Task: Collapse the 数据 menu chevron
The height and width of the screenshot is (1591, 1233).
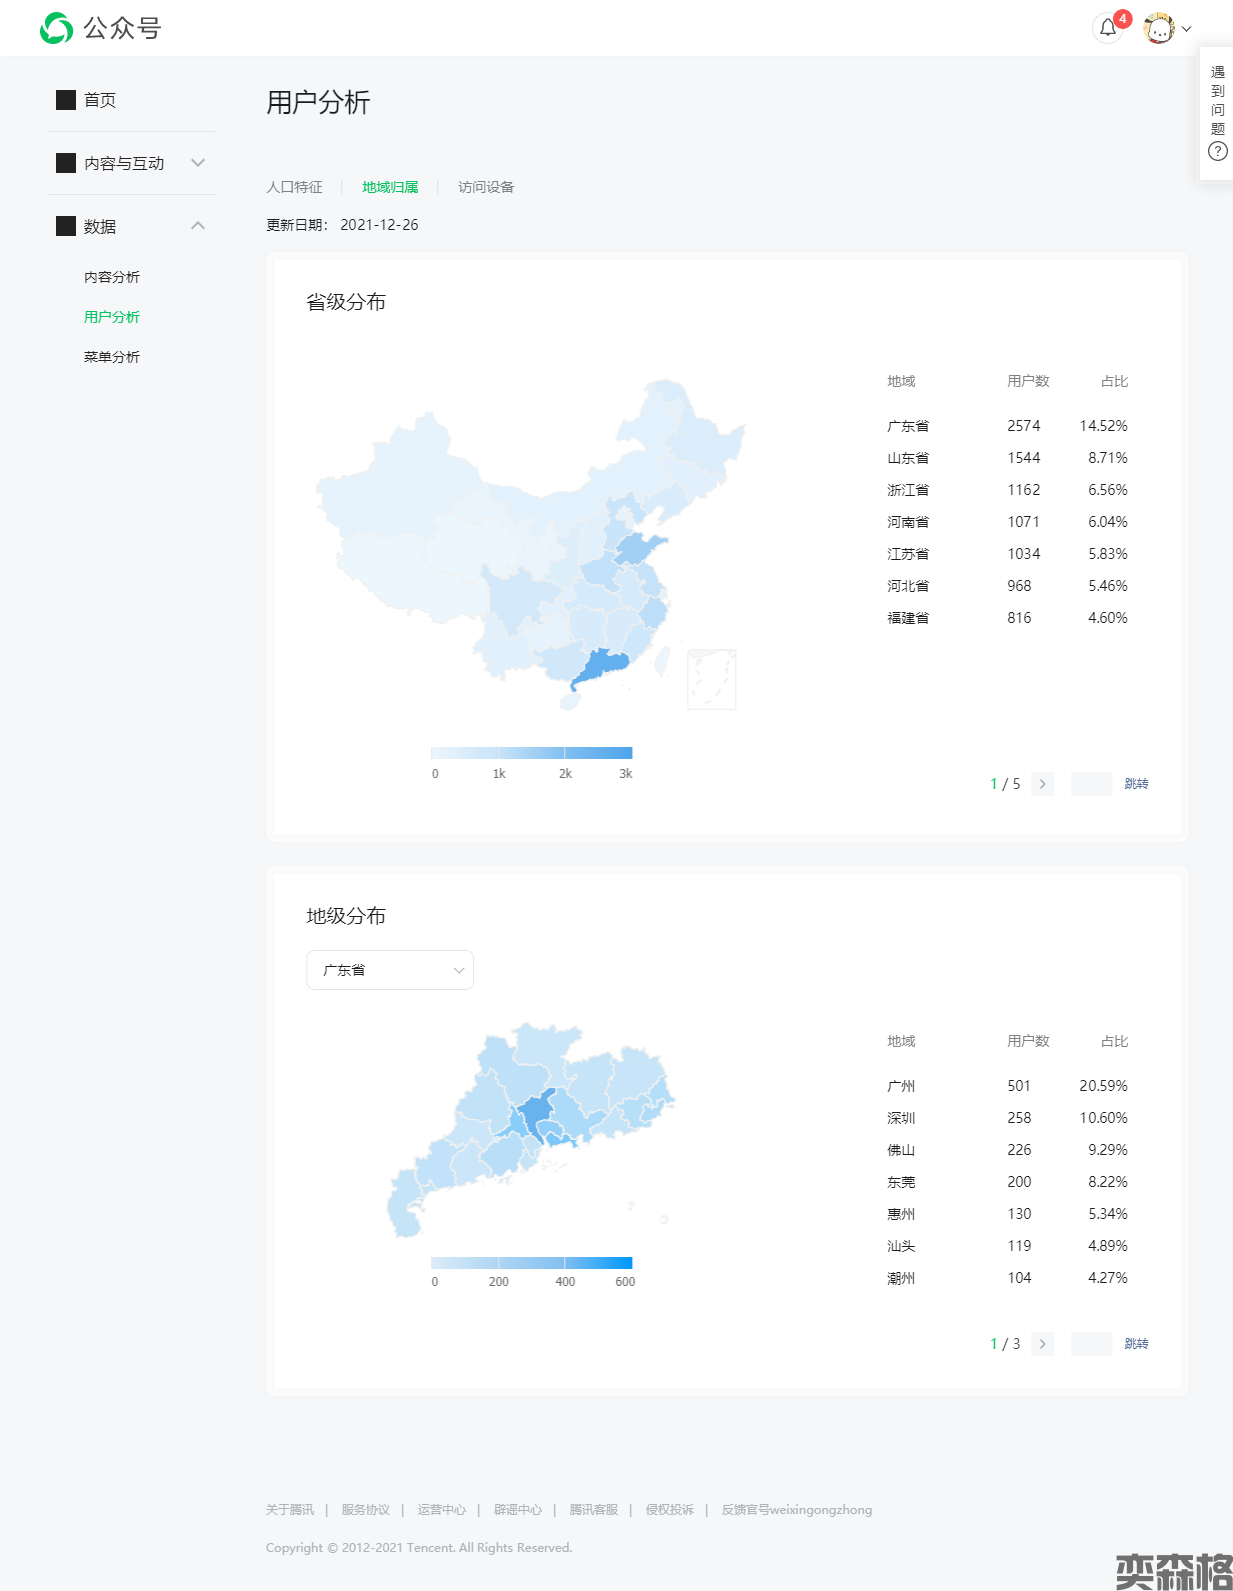Action: coord(198,226)
